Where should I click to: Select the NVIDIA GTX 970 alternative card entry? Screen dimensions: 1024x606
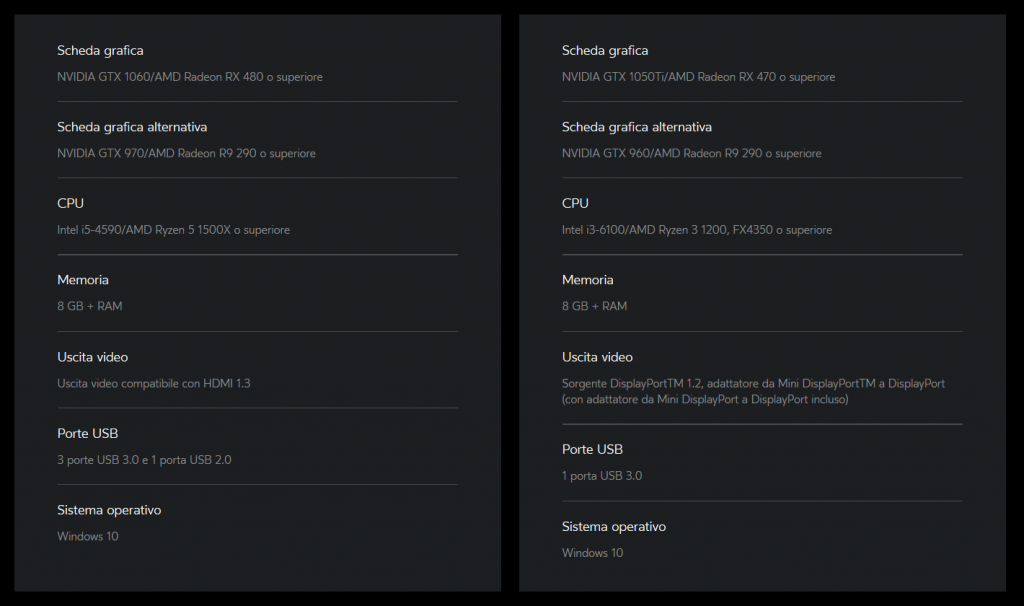coord(186,153)
